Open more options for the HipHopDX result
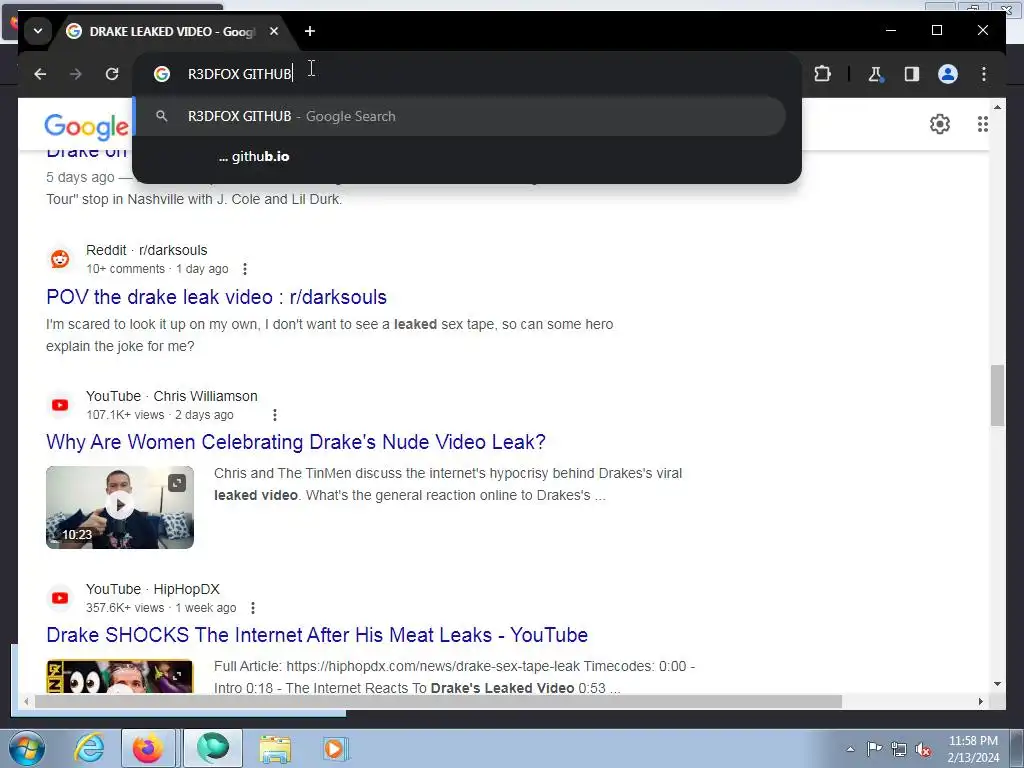This screenshot has height=768, width=1024. click(253, 608)
